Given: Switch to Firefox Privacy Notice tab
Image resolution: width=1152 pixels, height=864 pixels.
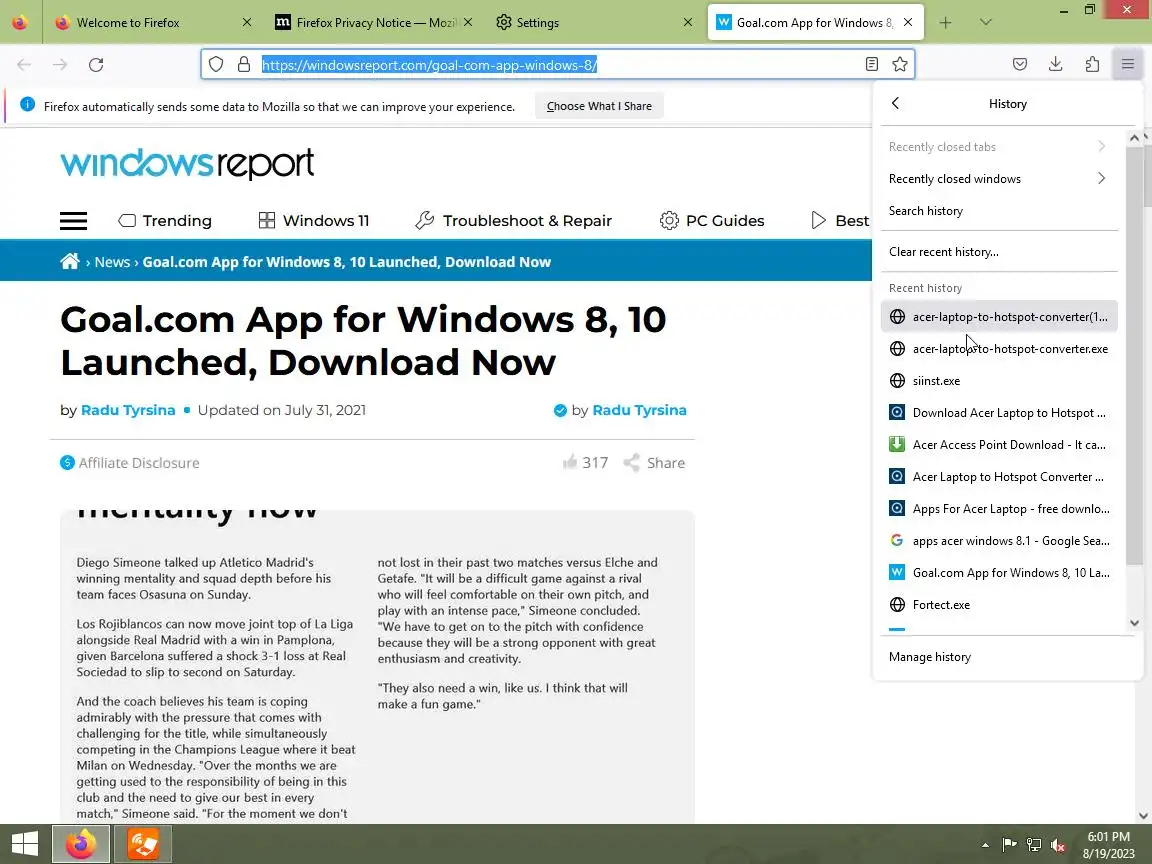Looking at the screenshot, I should (373, 23).
